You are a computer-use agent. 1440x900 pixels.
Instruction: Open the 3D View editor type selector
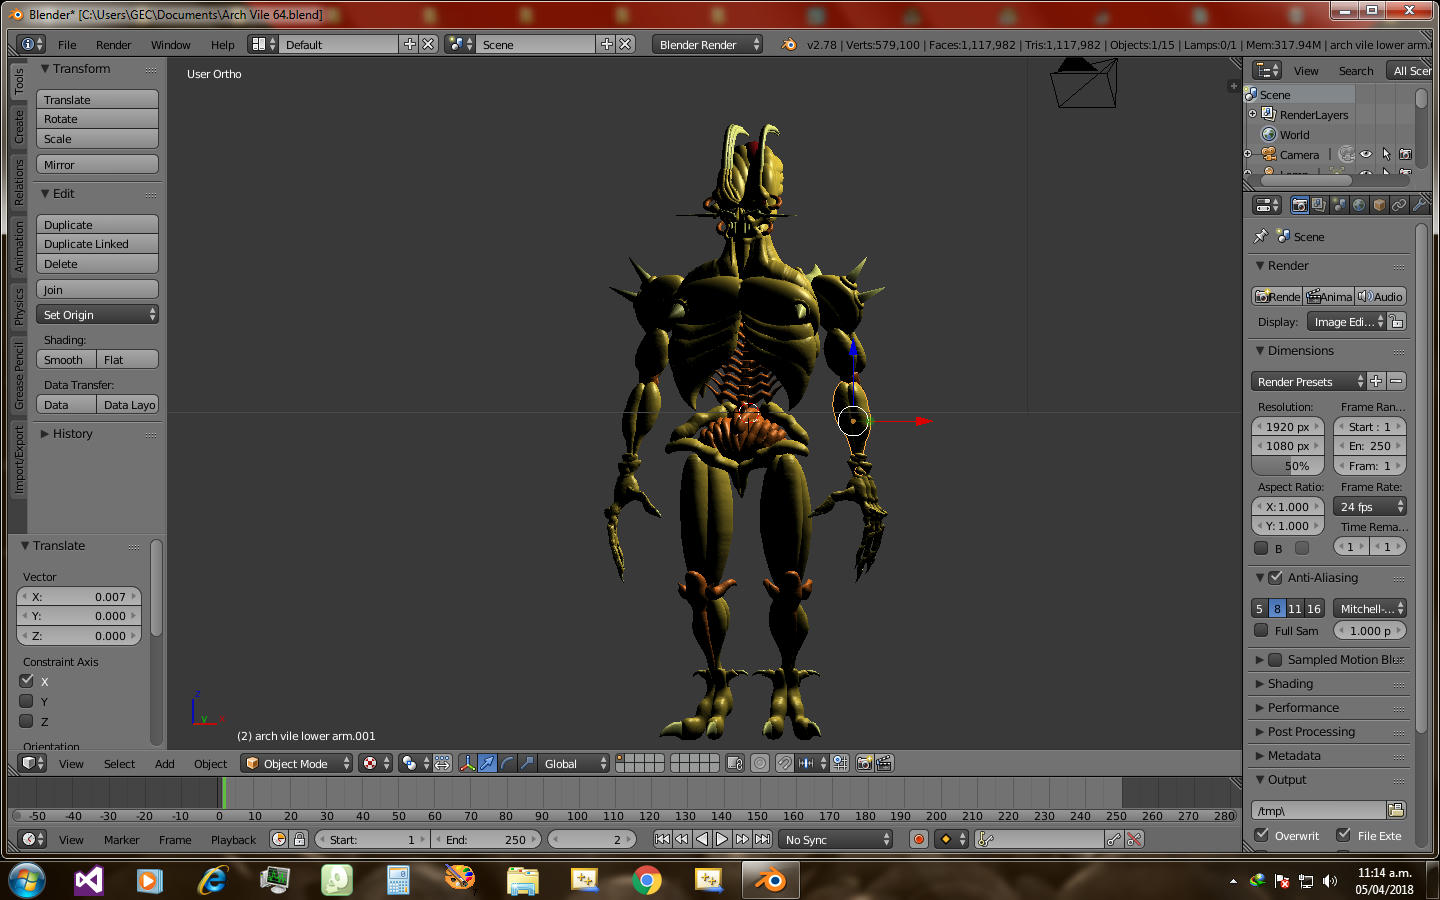point(33,763)
